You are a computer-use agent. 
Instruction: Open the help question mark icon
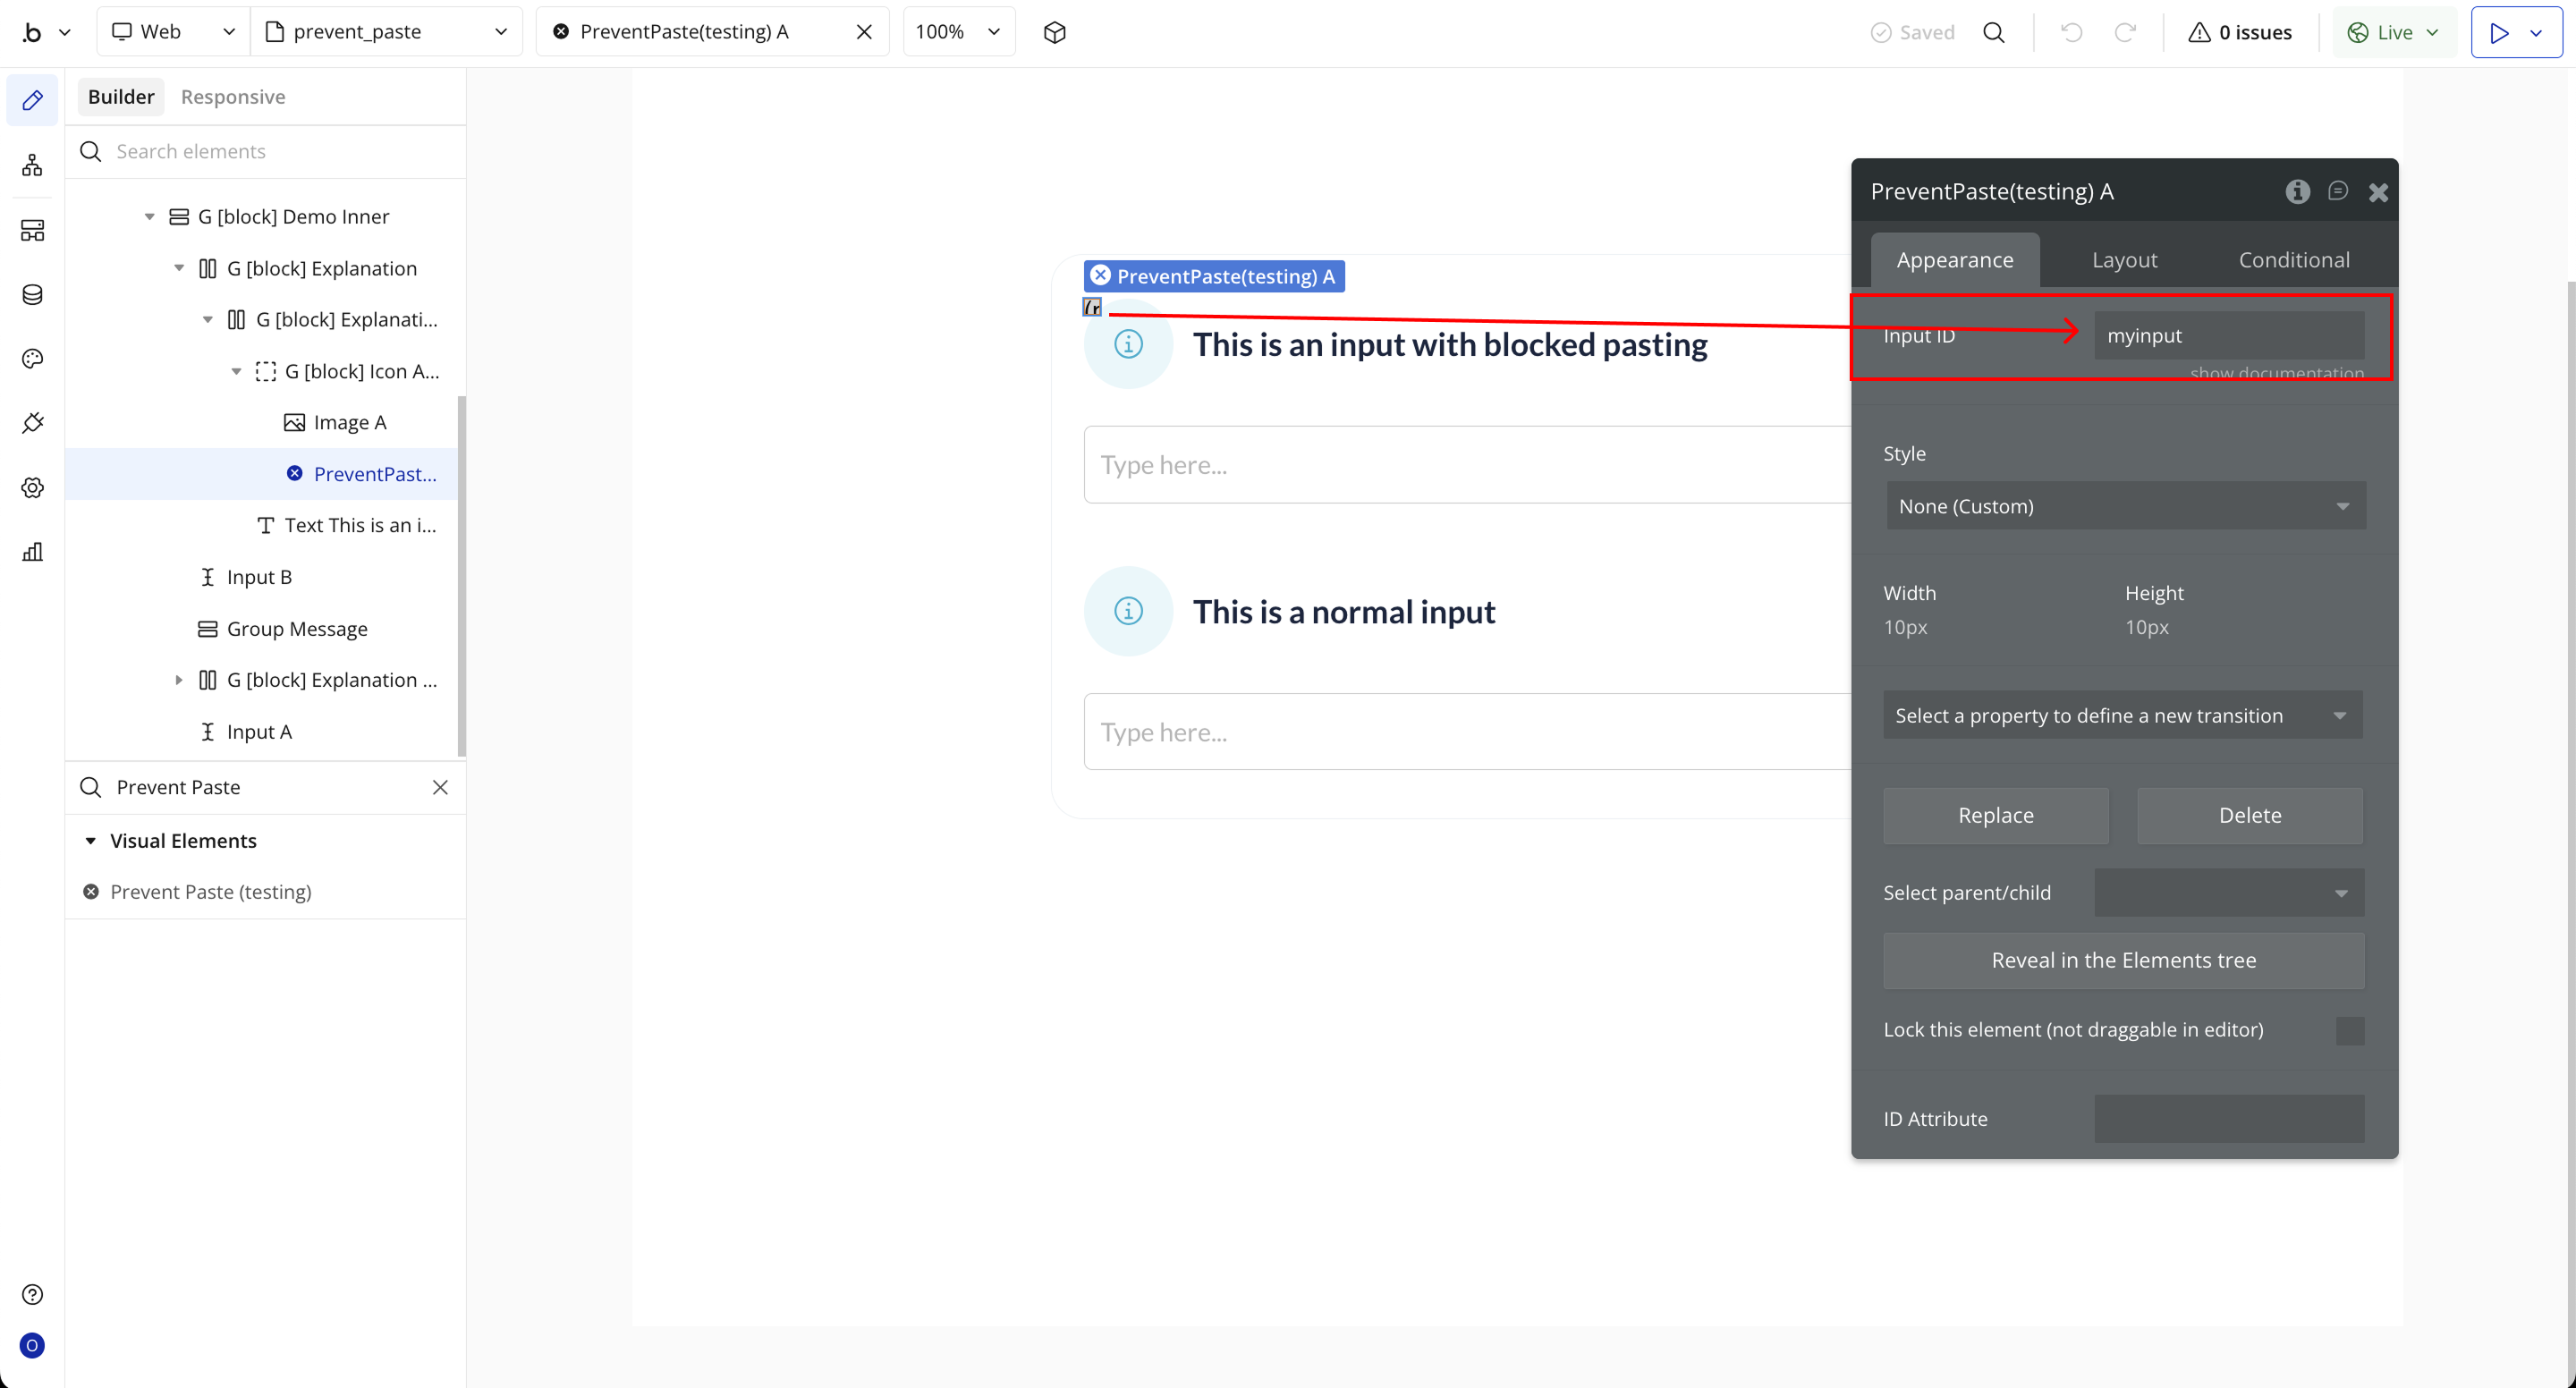[x=32, y=1294]
